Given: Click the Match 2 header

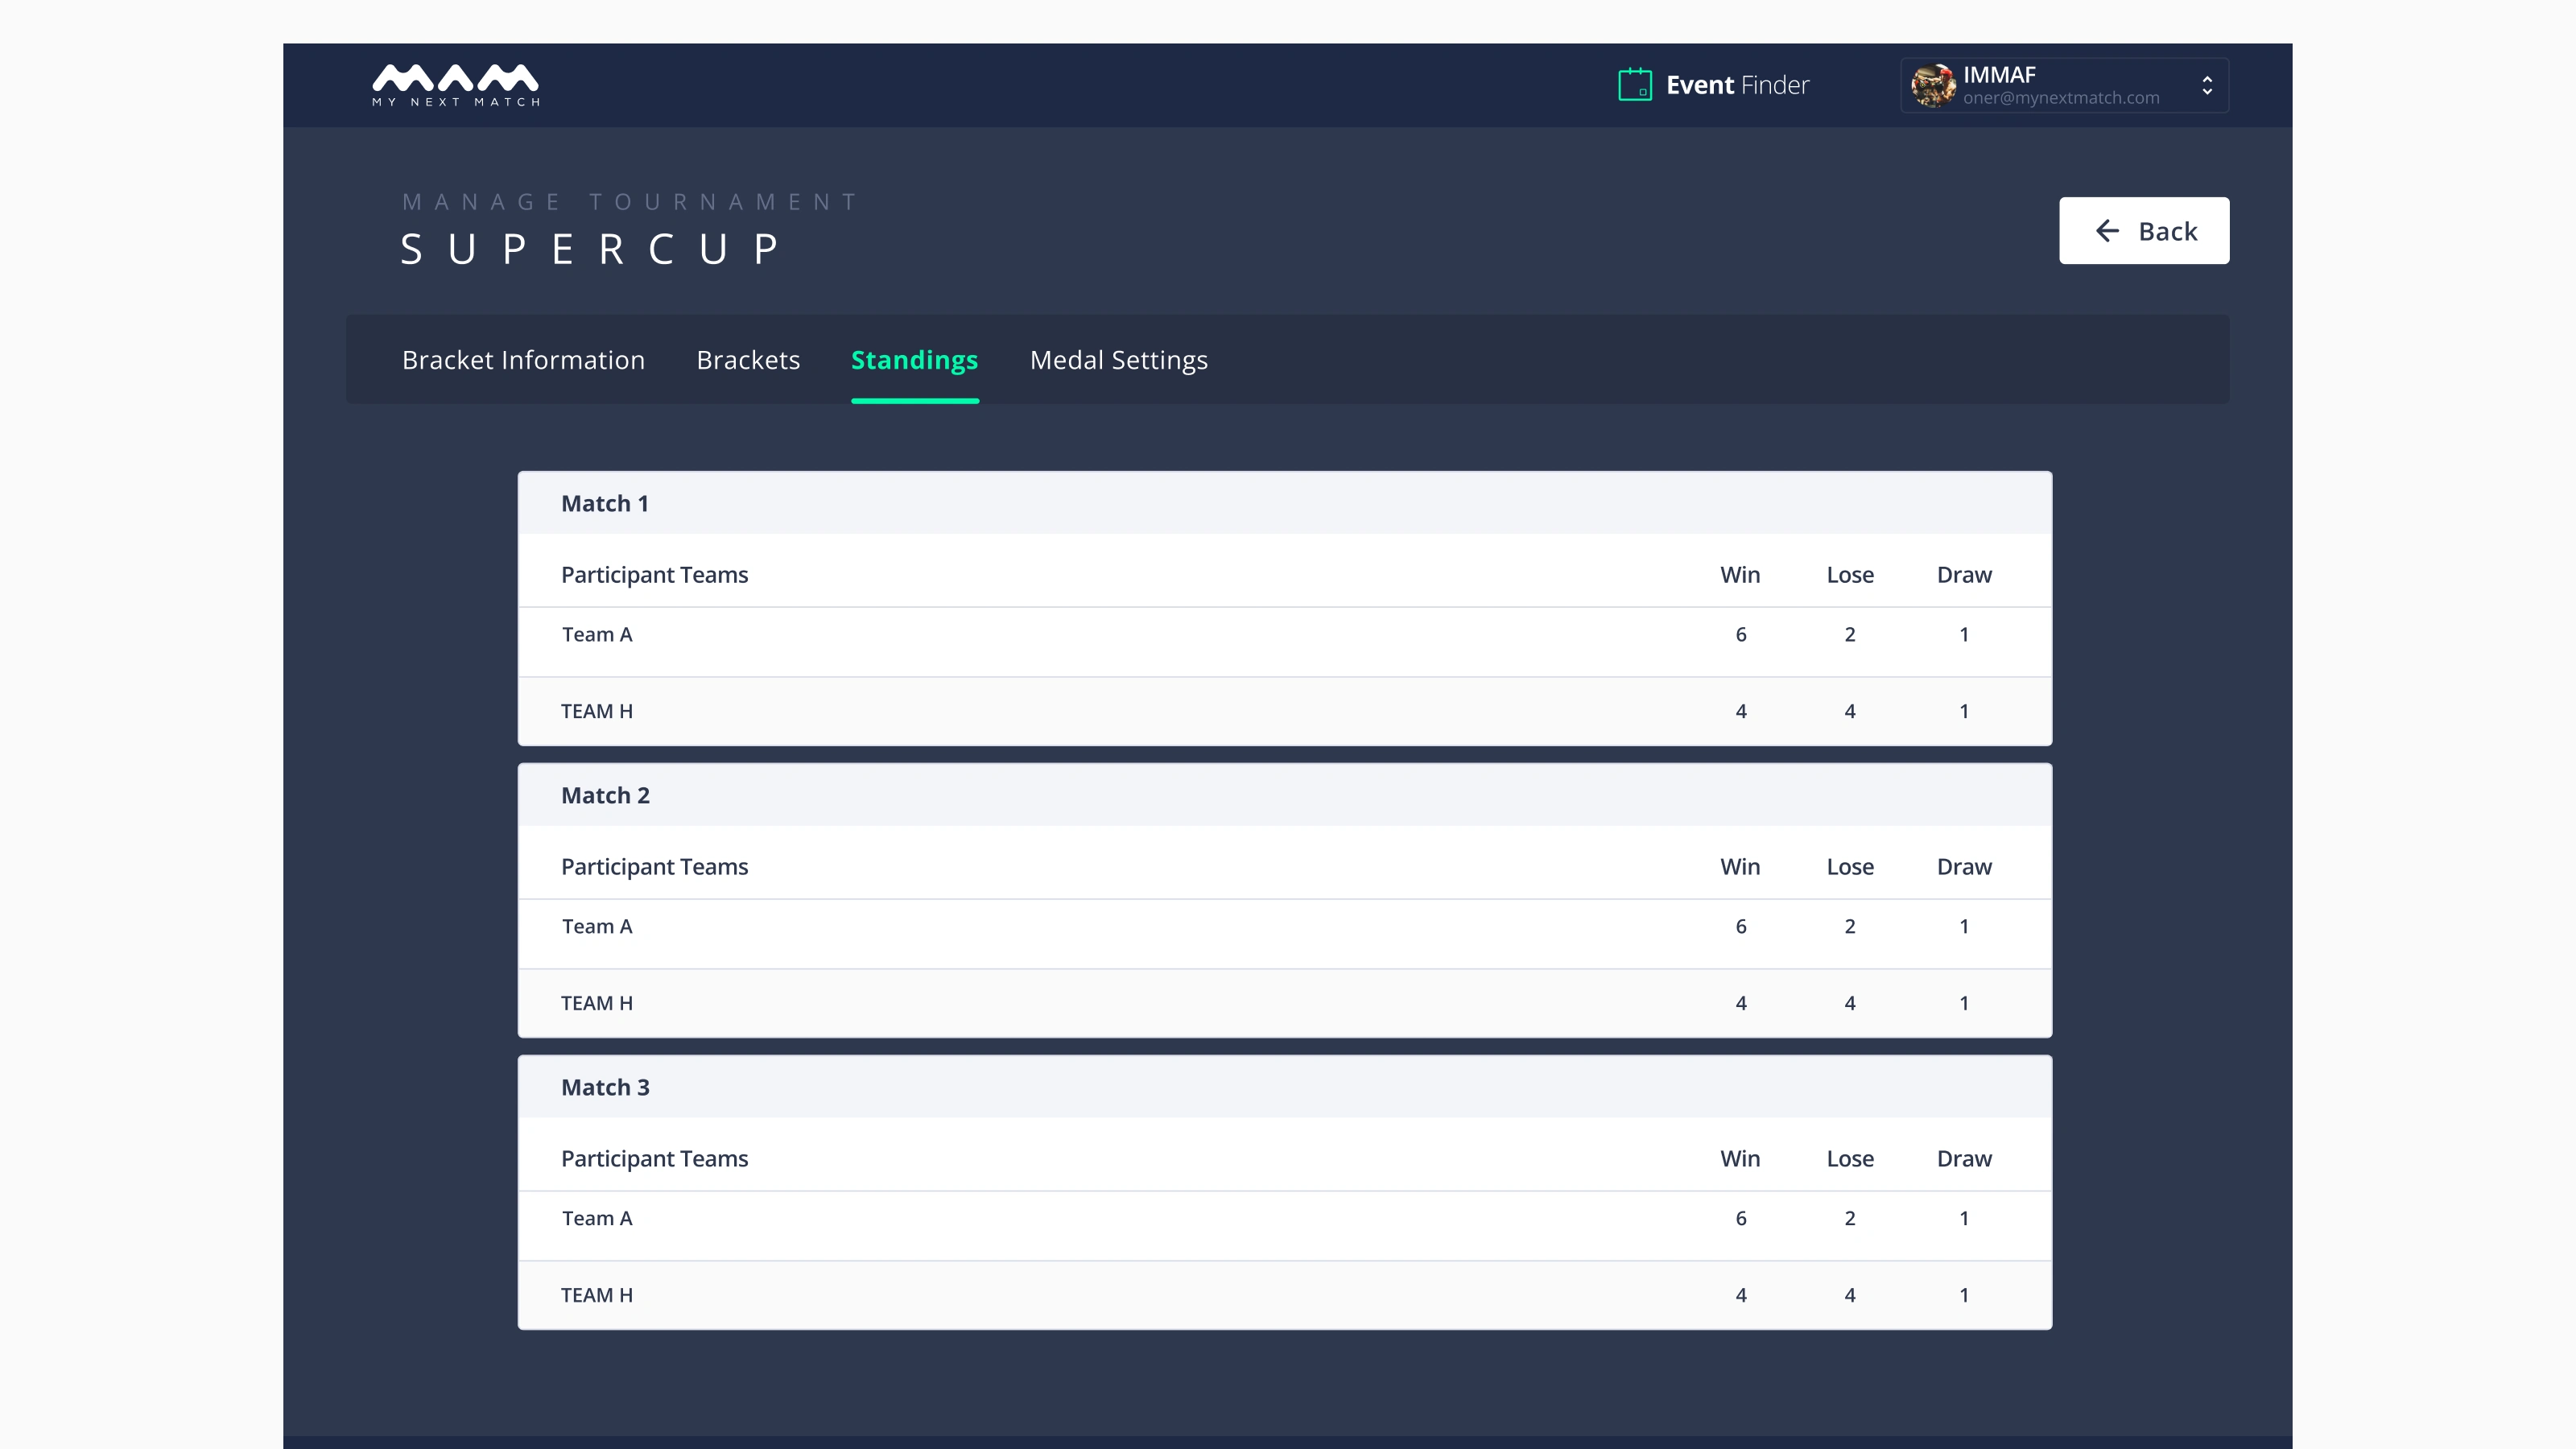Looking at the screenshot, I should coord(1285,795).
